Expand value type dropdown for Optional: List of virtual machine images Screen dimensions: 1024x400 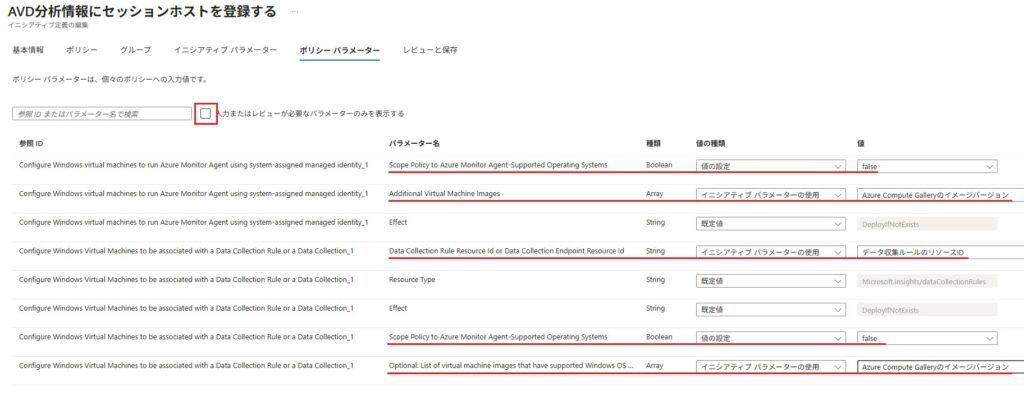coord(770,368)
